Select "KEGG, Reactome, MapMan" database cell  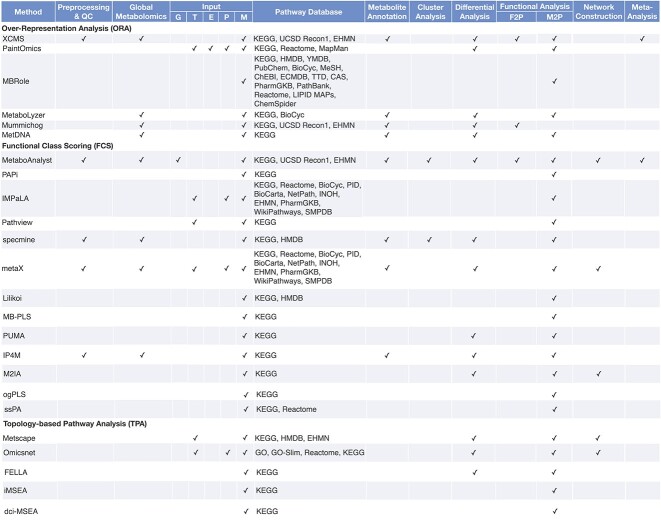click(x=301, y=48)
